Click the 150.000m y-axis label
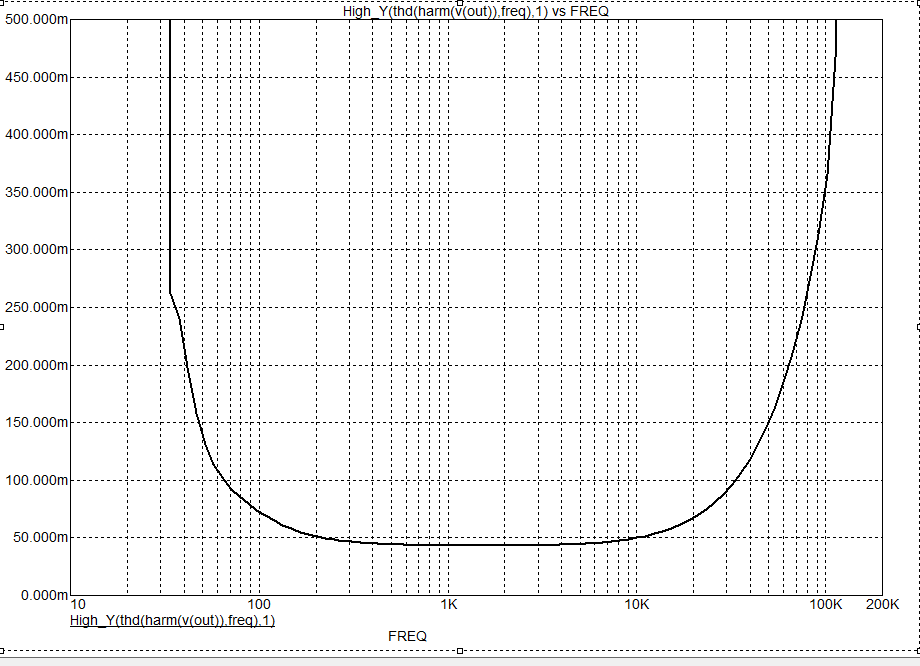The height and width of the screenshot is (666, 920). pos(36,422)
